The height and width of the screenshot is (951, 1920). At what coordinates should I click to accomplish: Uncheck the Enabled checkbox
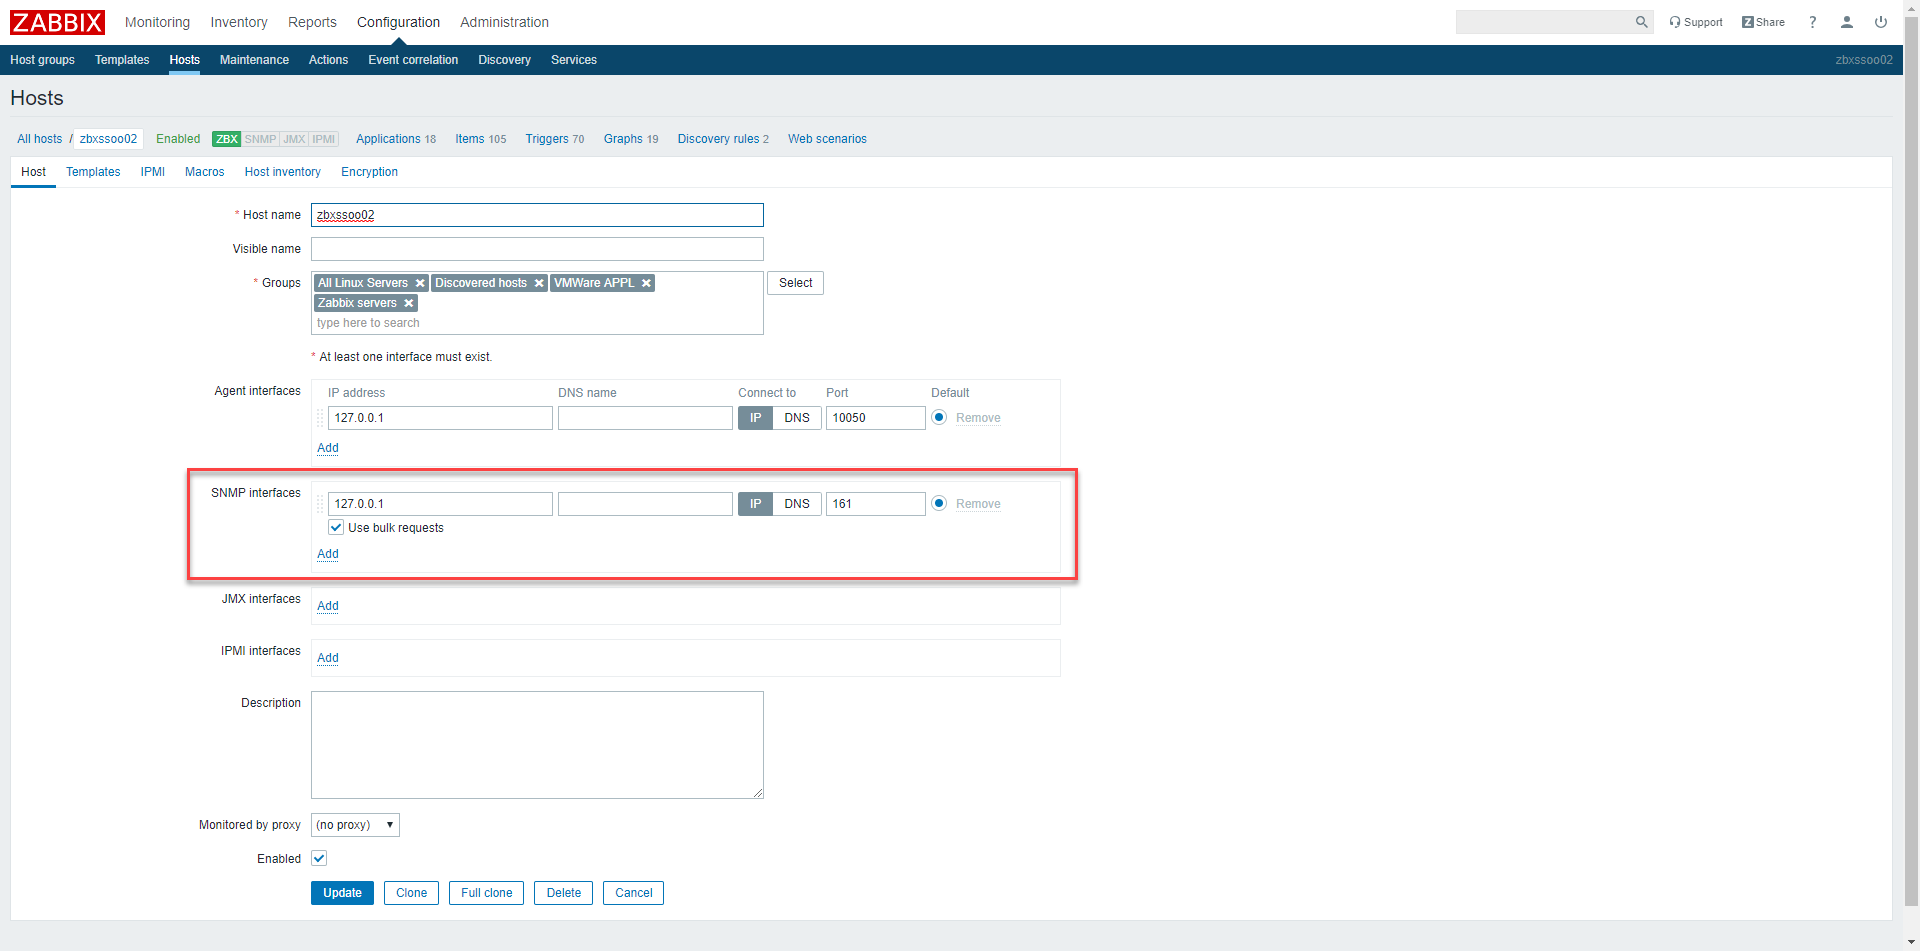[319, 859]
